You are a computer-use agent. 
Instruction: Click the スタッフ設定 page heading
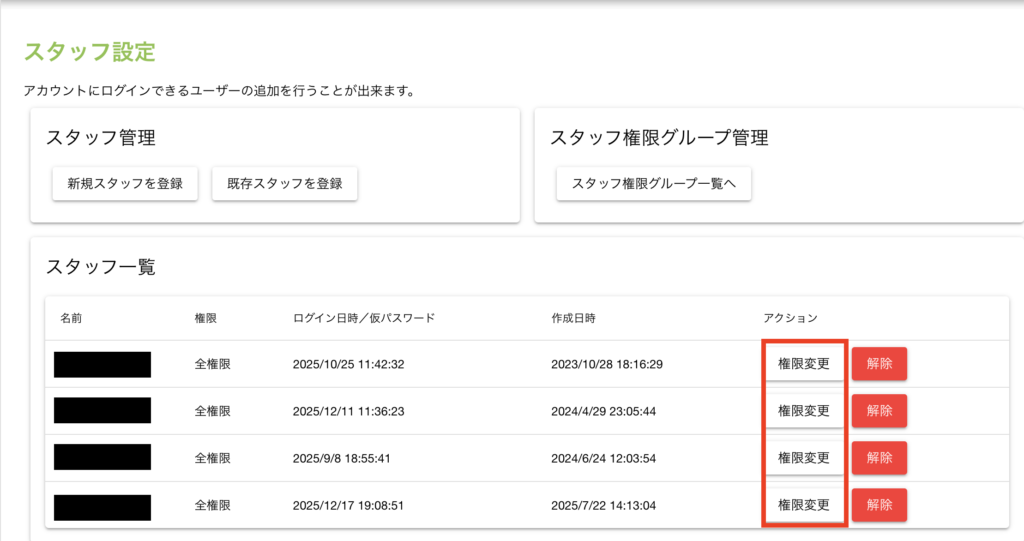click(90, 52)
